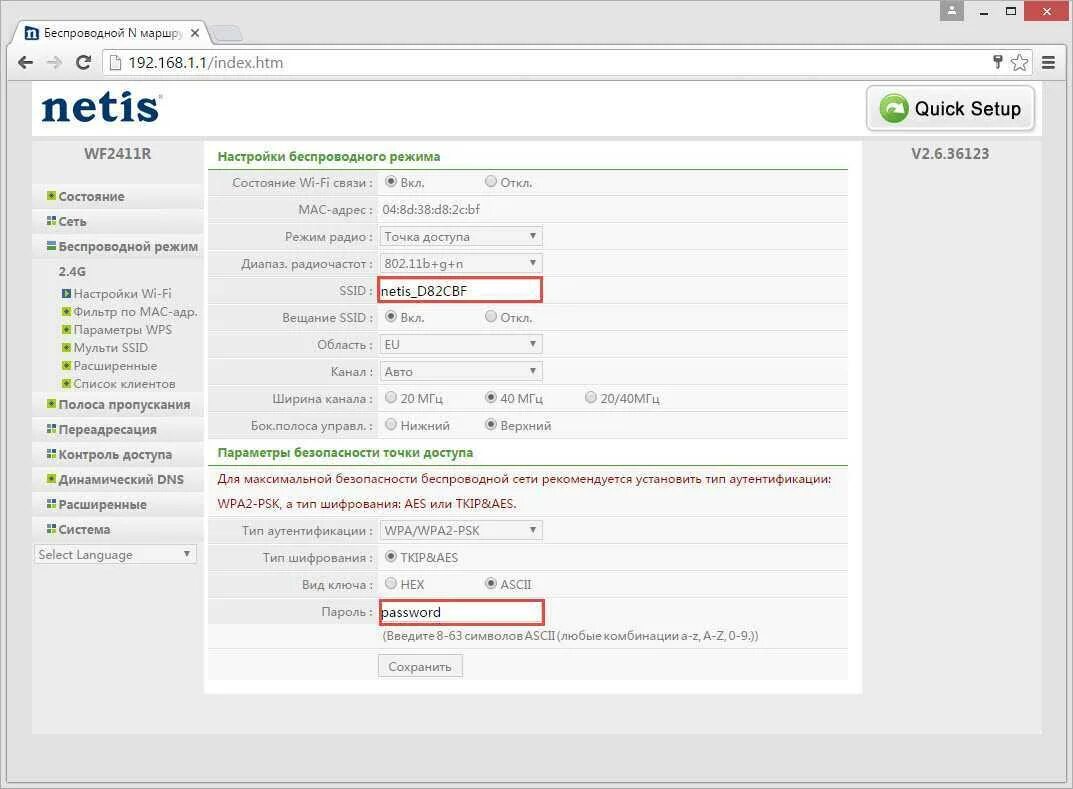Select ASCII key type

tap(491, 584)
